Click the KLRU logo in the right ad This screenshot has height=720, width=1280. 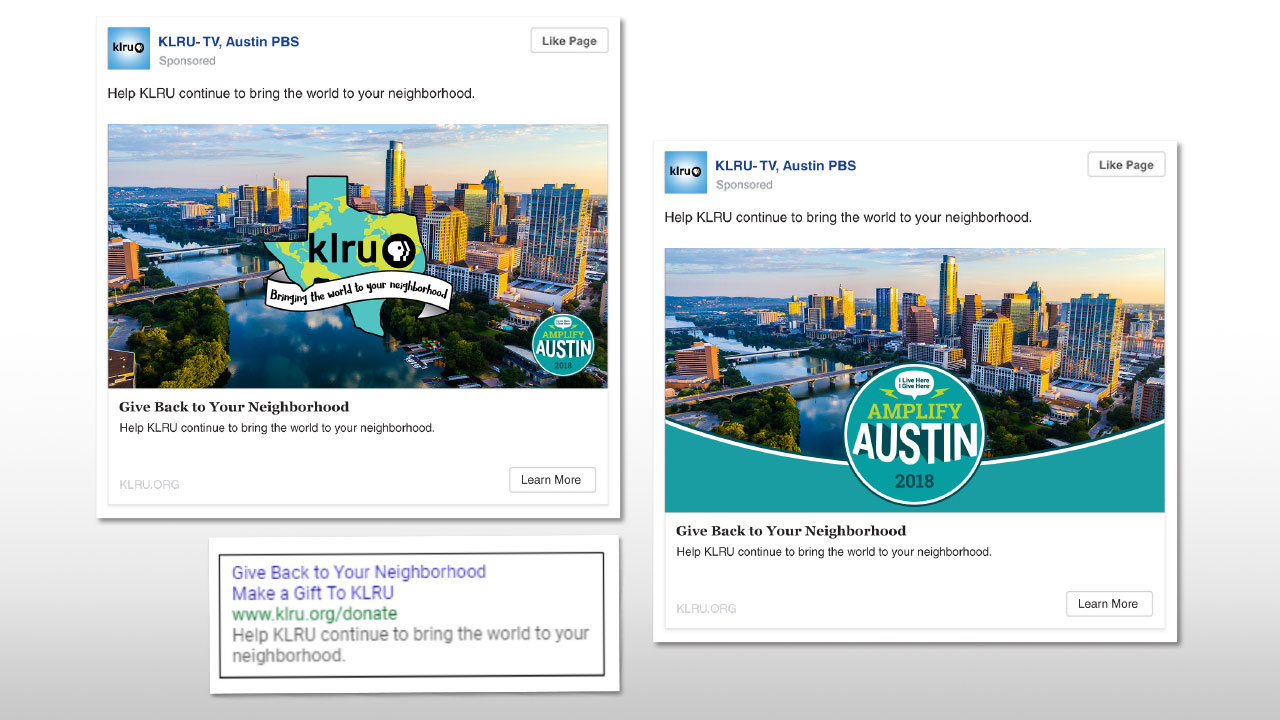click(x=686, y=172)
